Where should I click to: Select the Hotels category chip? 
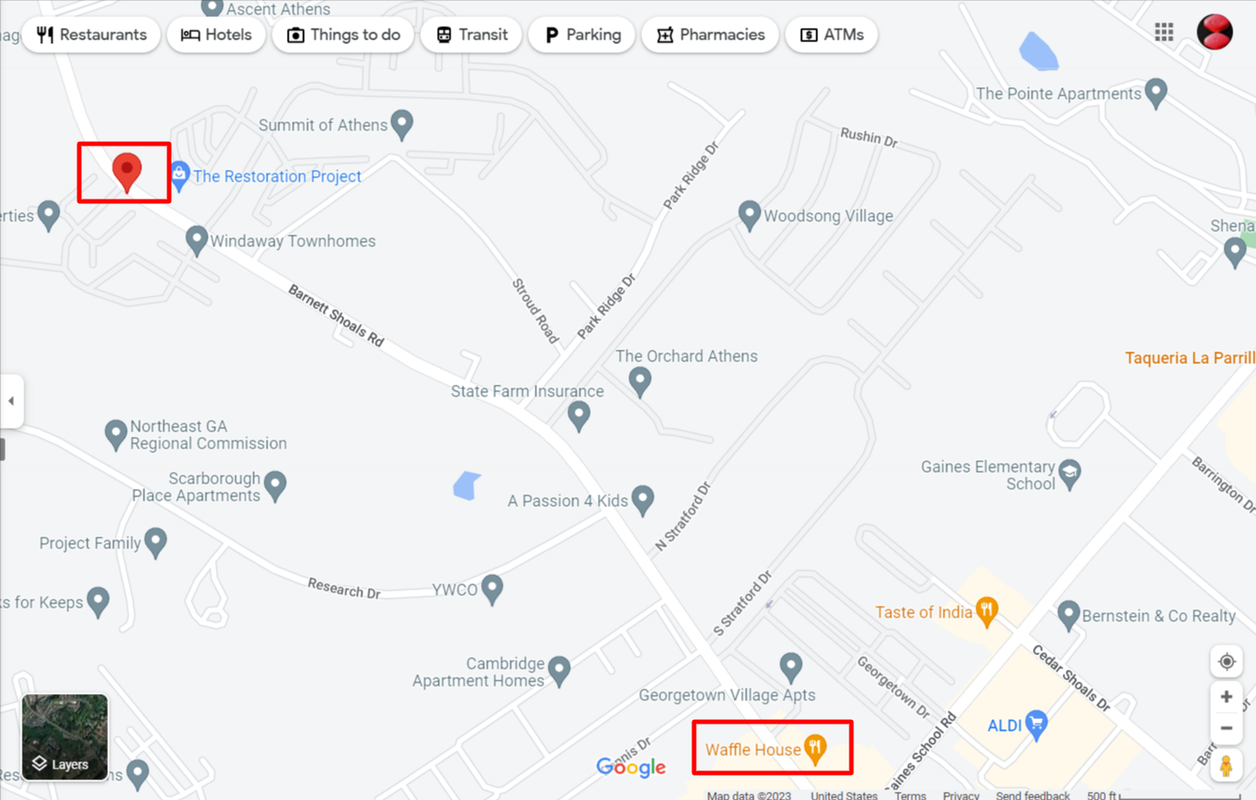click(216, 34)
